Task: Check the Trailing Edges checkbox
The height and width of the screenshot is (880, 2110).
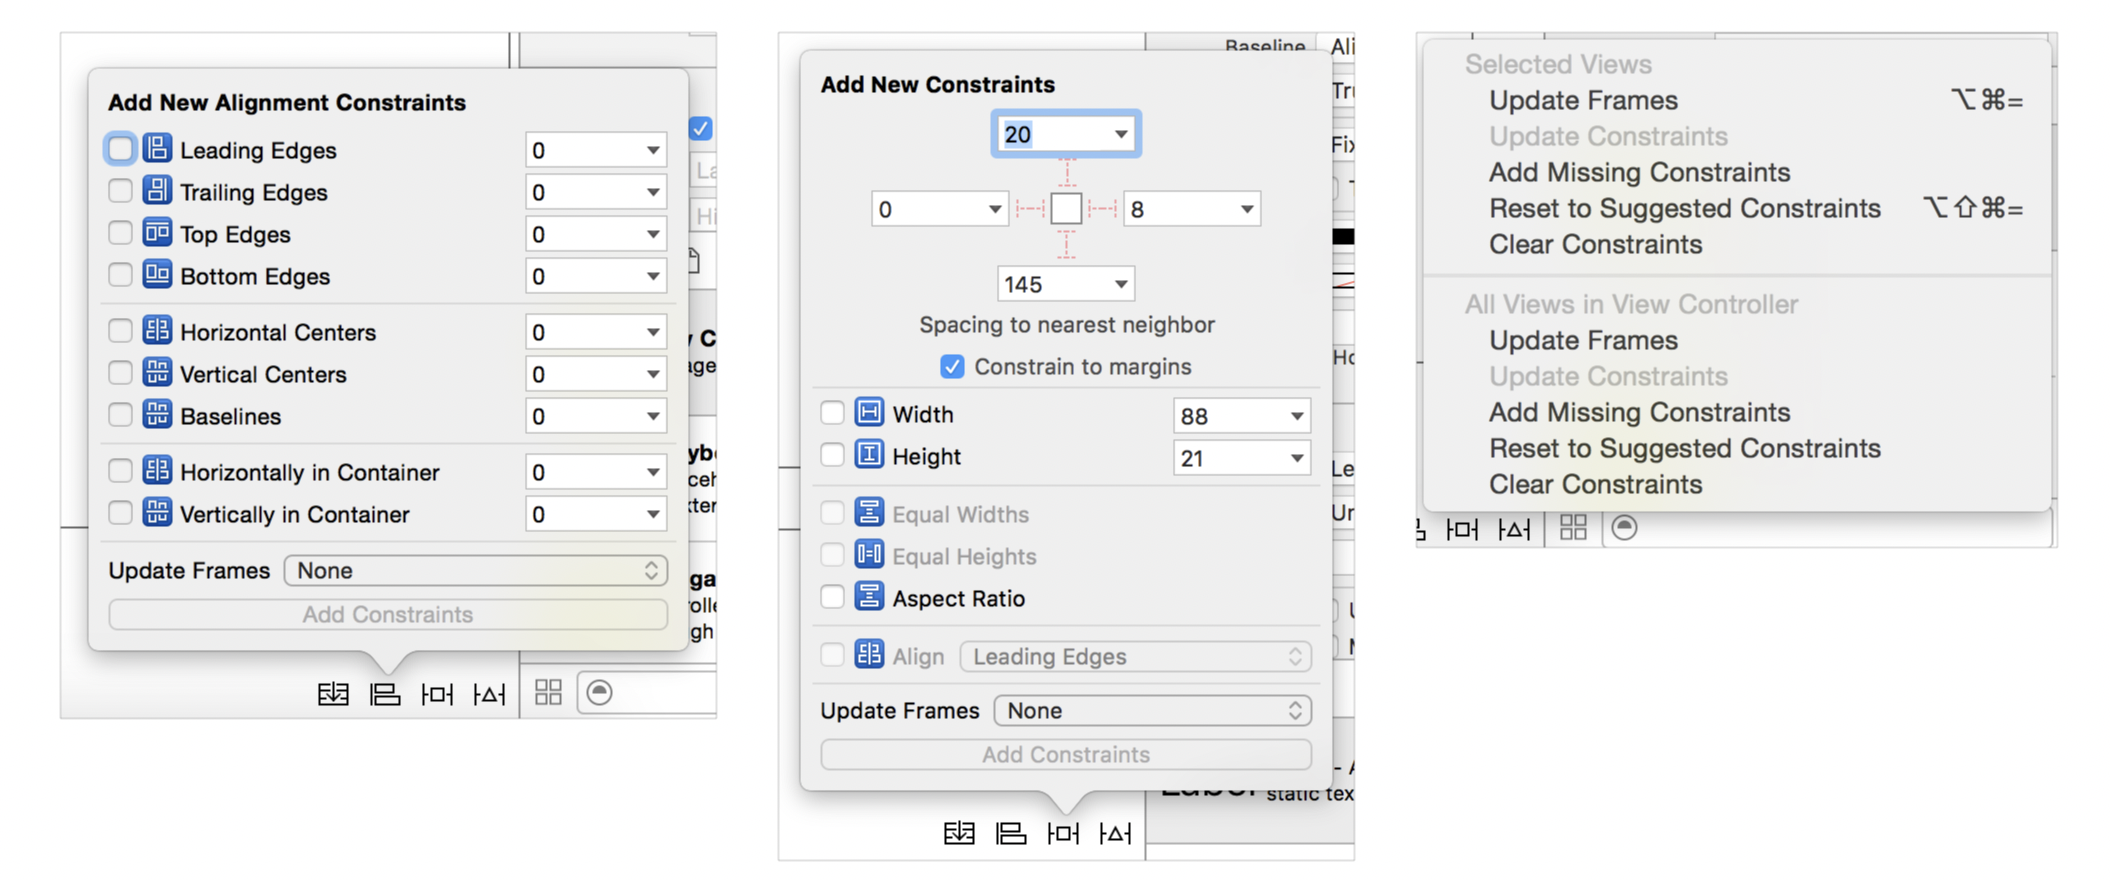Action: 120,191
